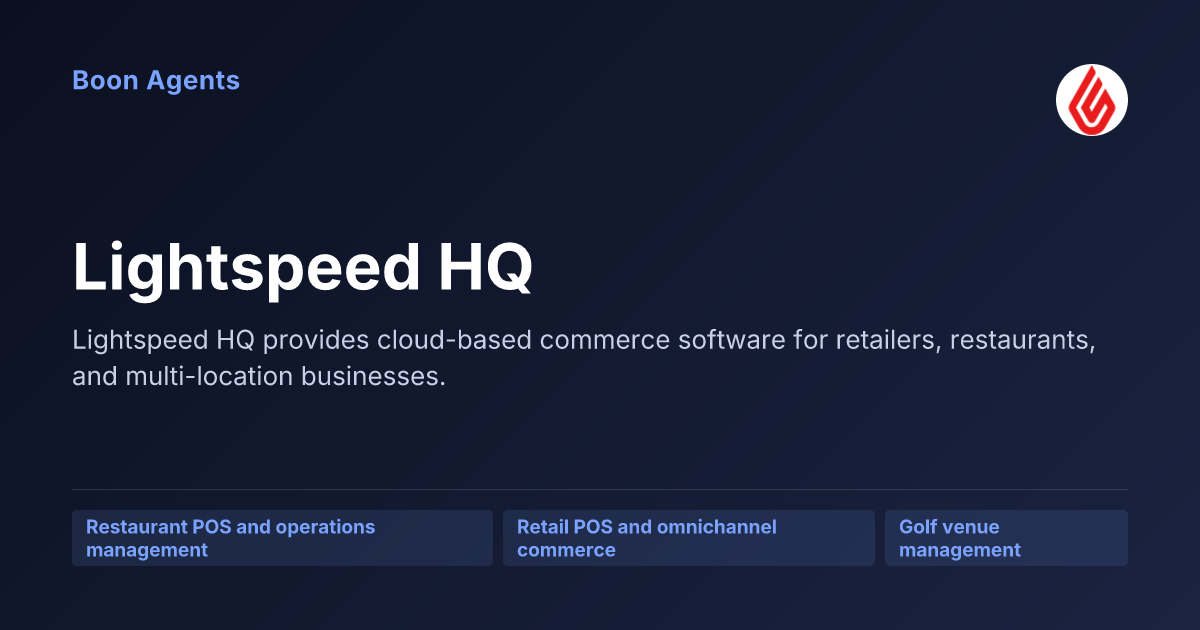Open the Boon Agents link

[156, 80]
